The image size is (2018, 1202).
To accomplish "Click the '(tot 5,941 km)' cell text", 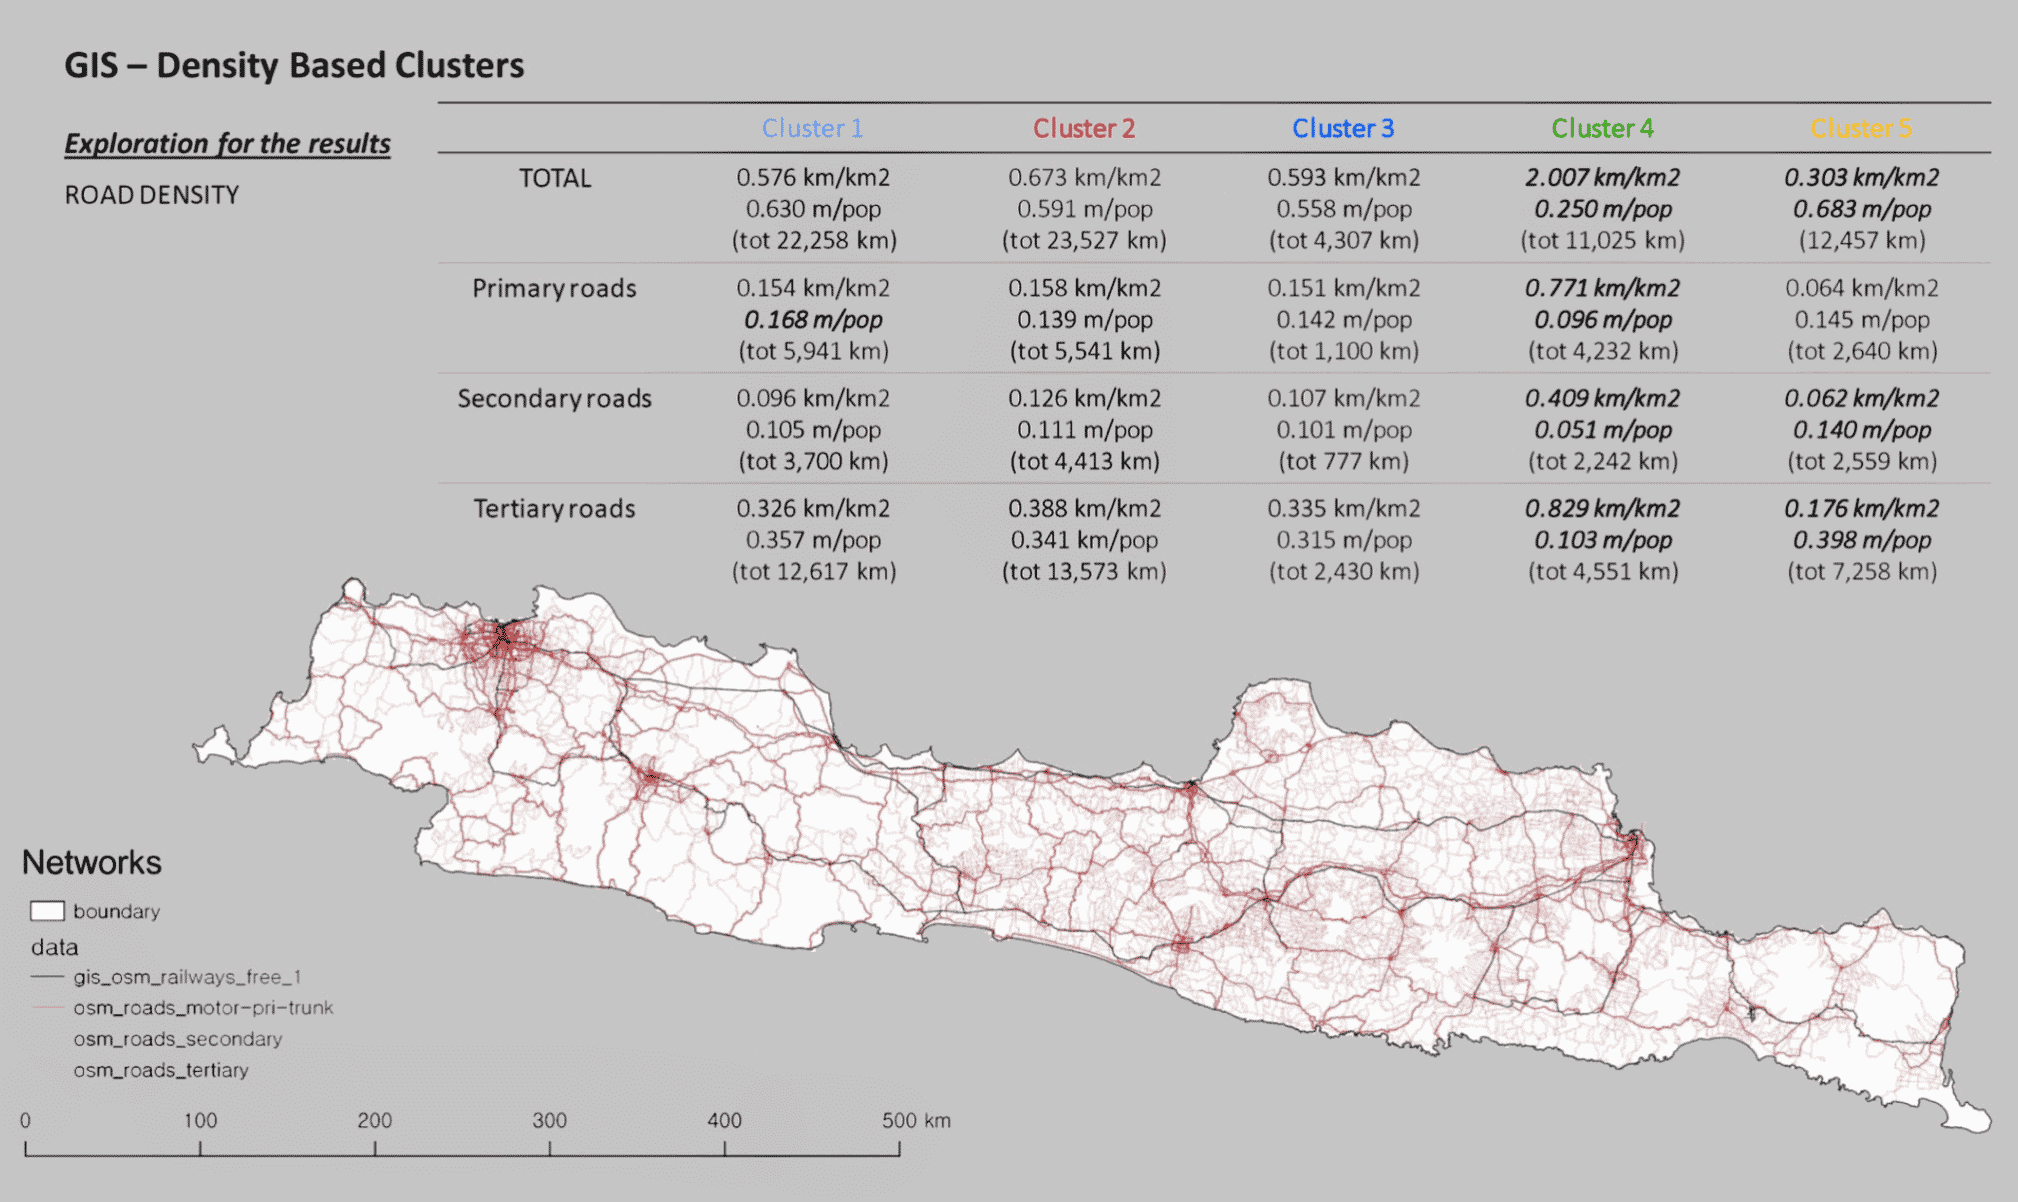I will 814,352.
